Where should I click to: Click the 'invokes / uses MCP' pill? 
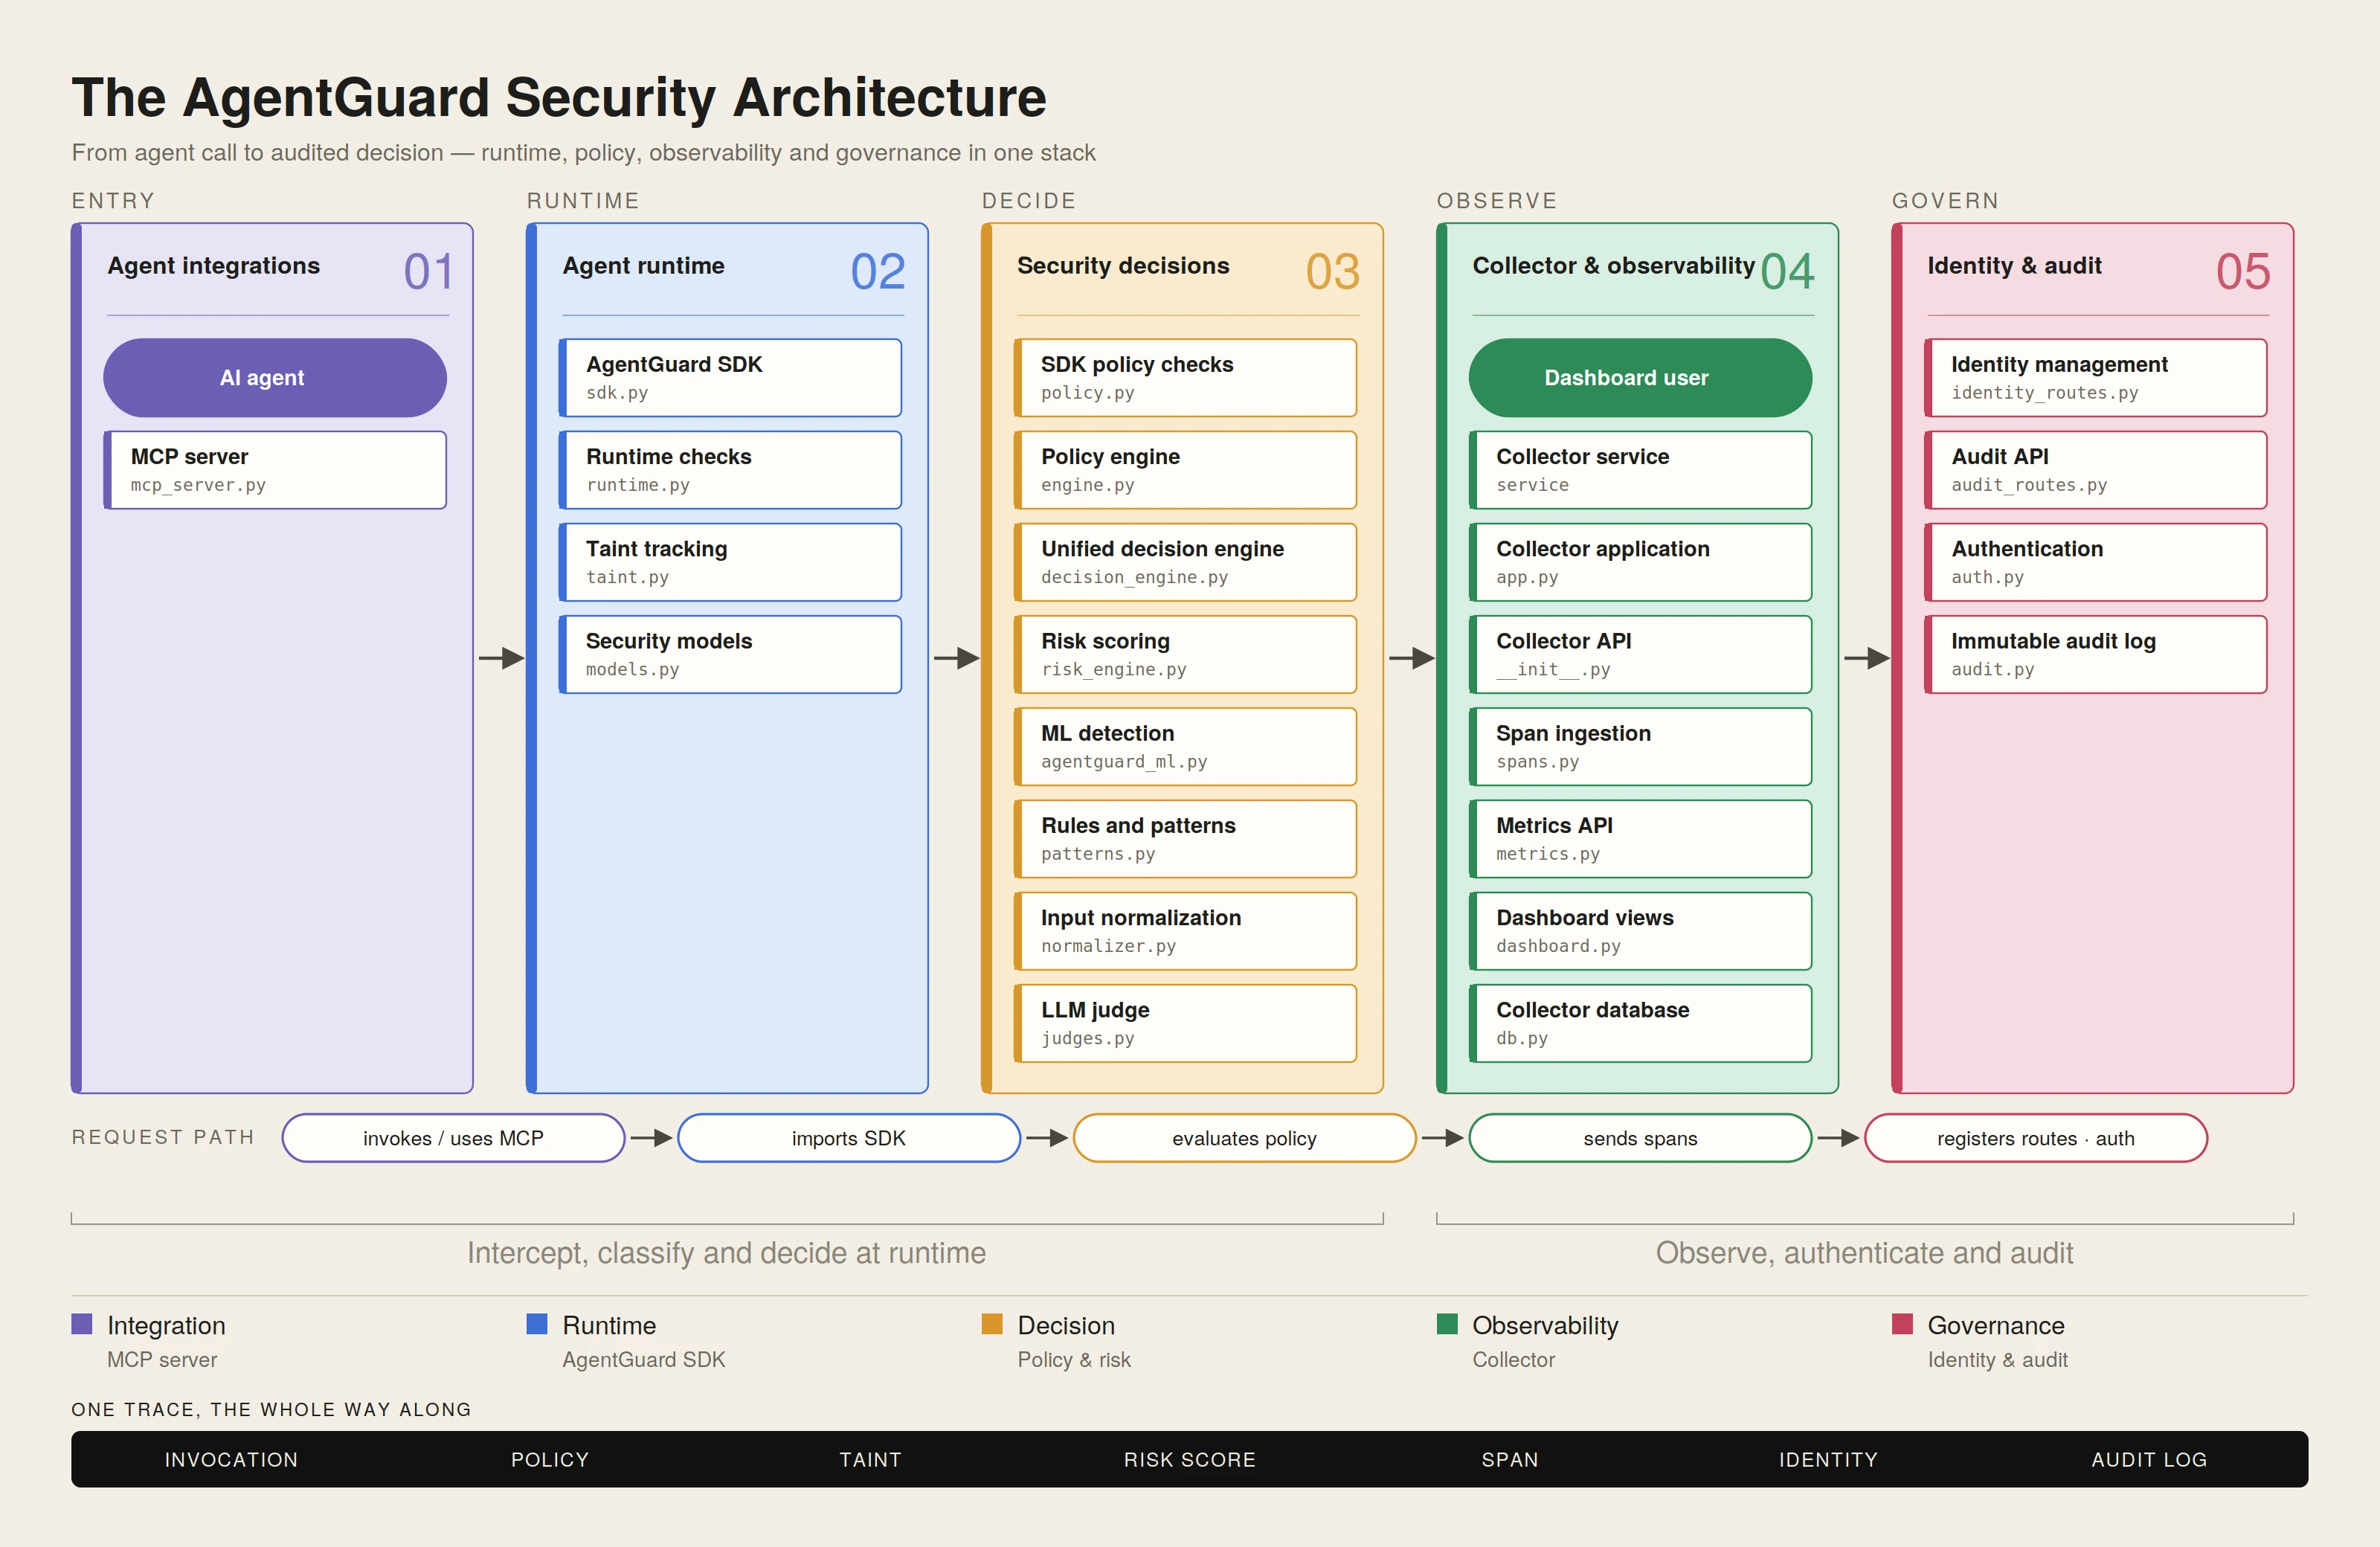(x=453, y=1138)
